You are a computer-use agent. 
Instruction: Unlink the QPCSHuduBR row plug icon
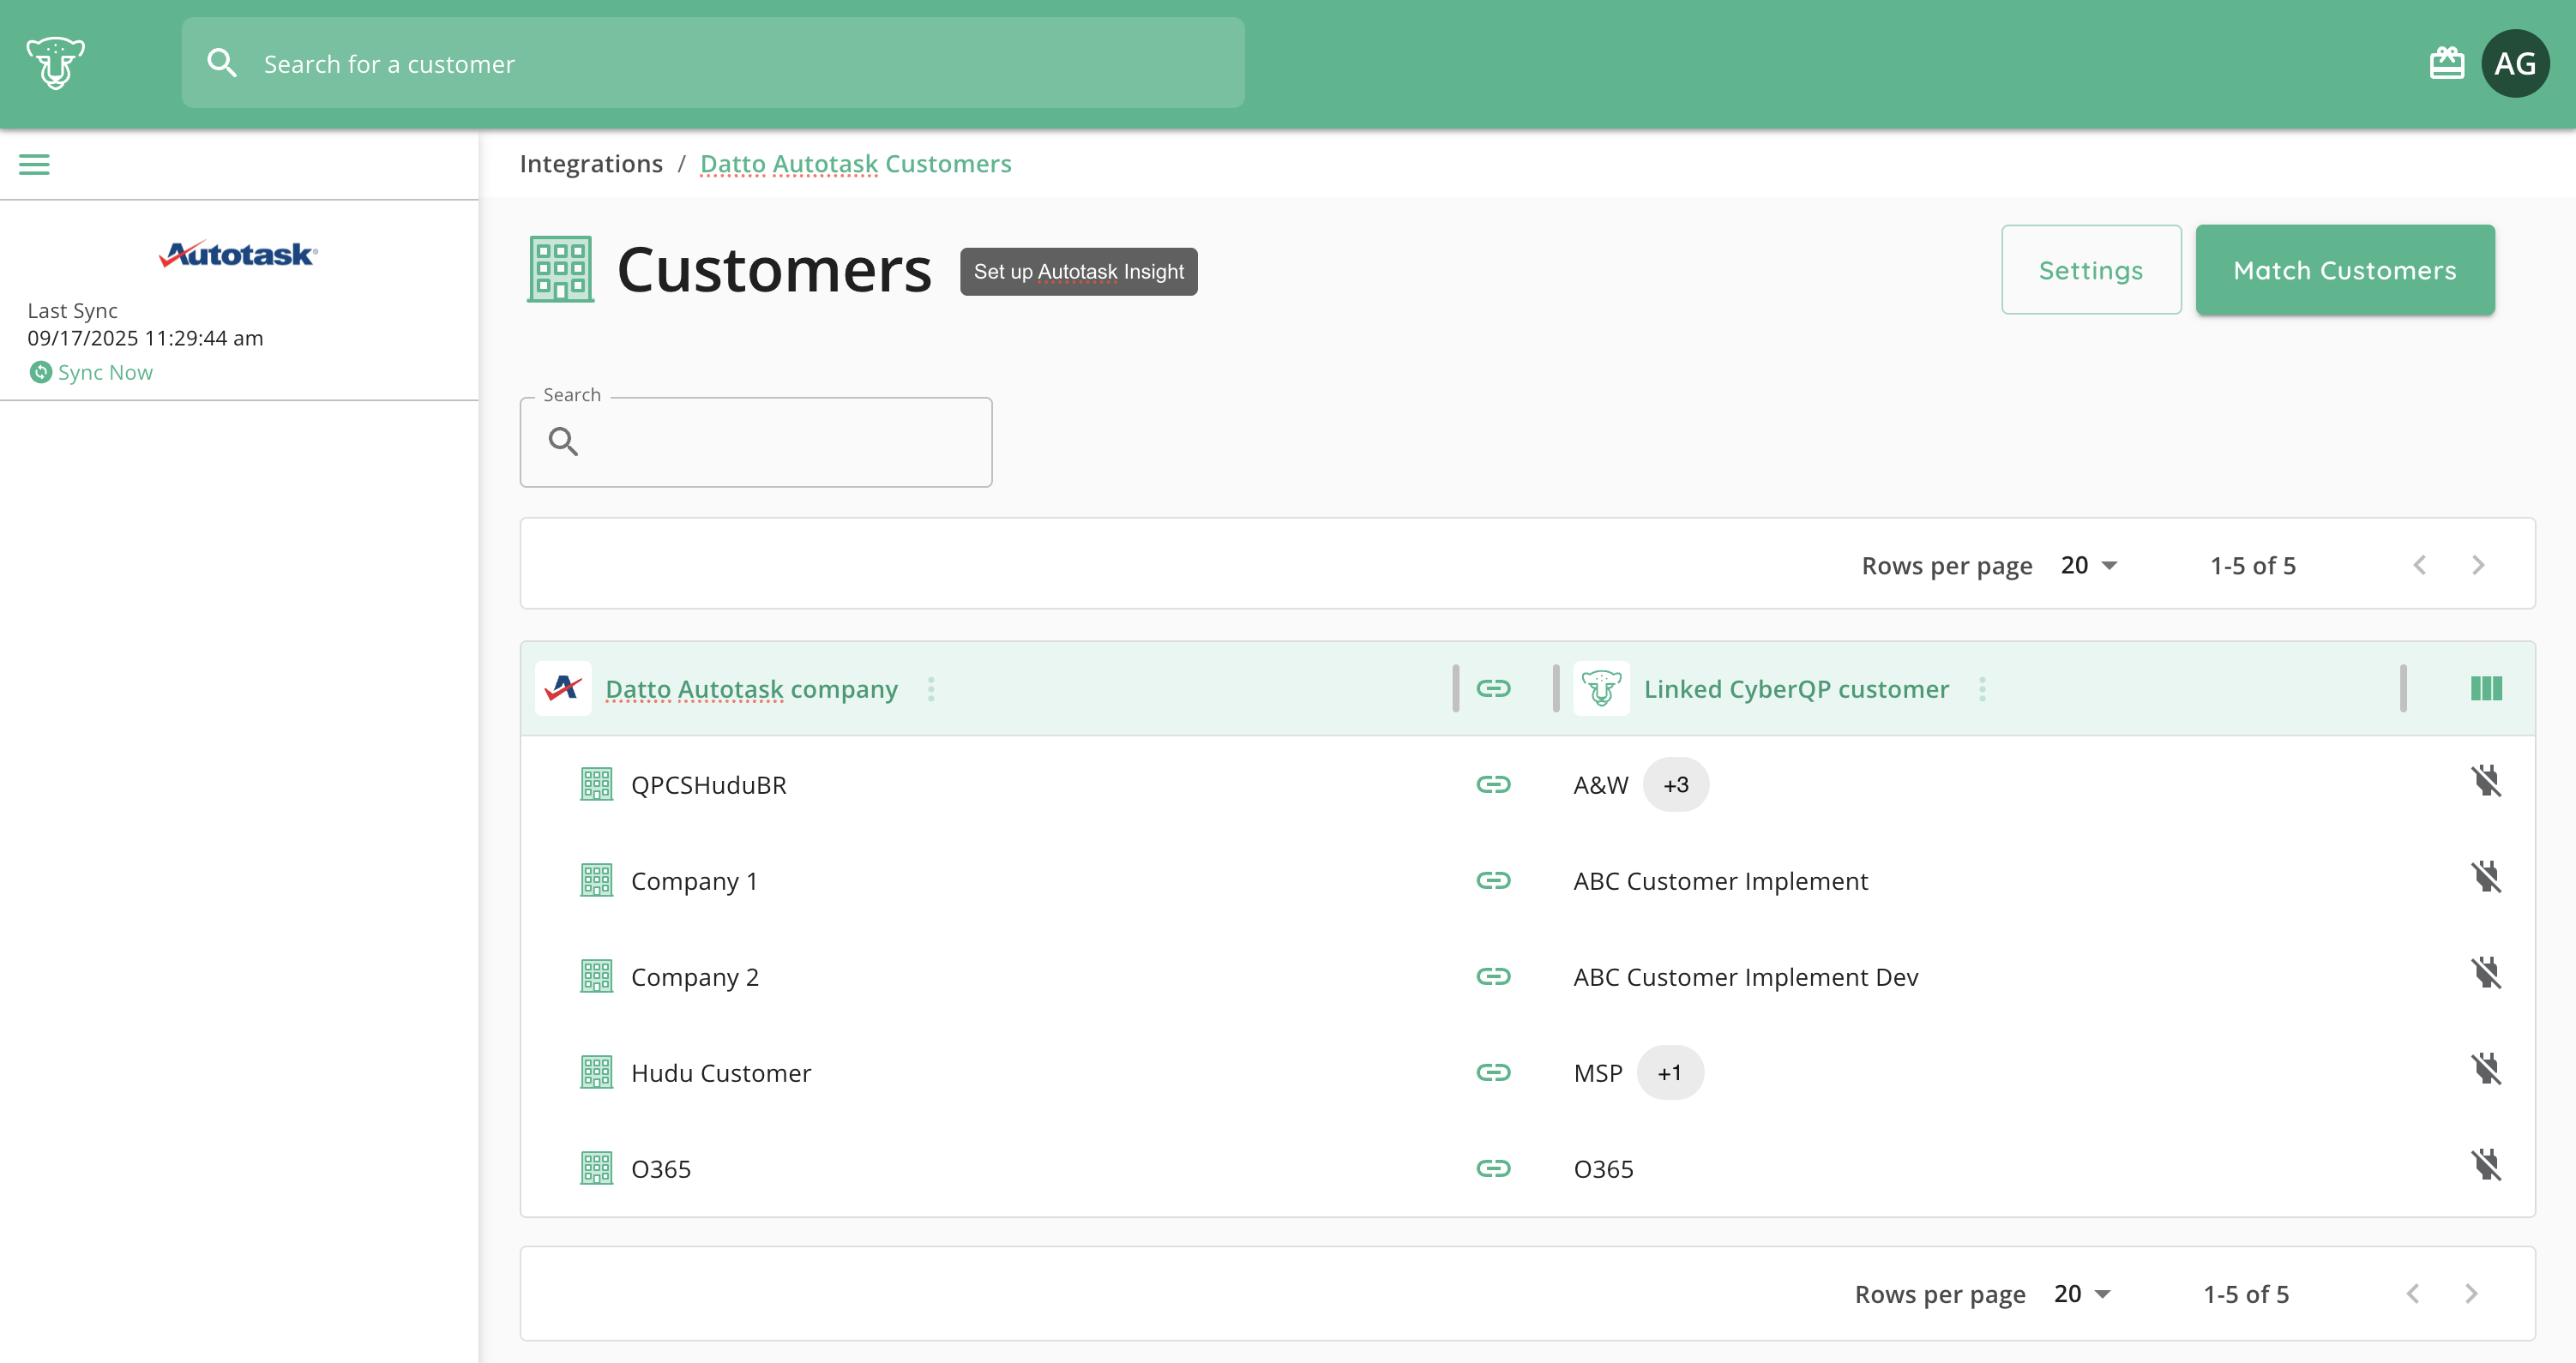[x=2486, y=781]
